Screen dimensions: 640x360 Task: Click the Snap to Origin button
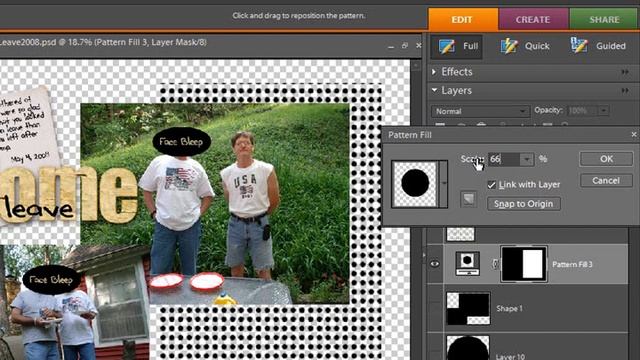[x=524, y=204]
